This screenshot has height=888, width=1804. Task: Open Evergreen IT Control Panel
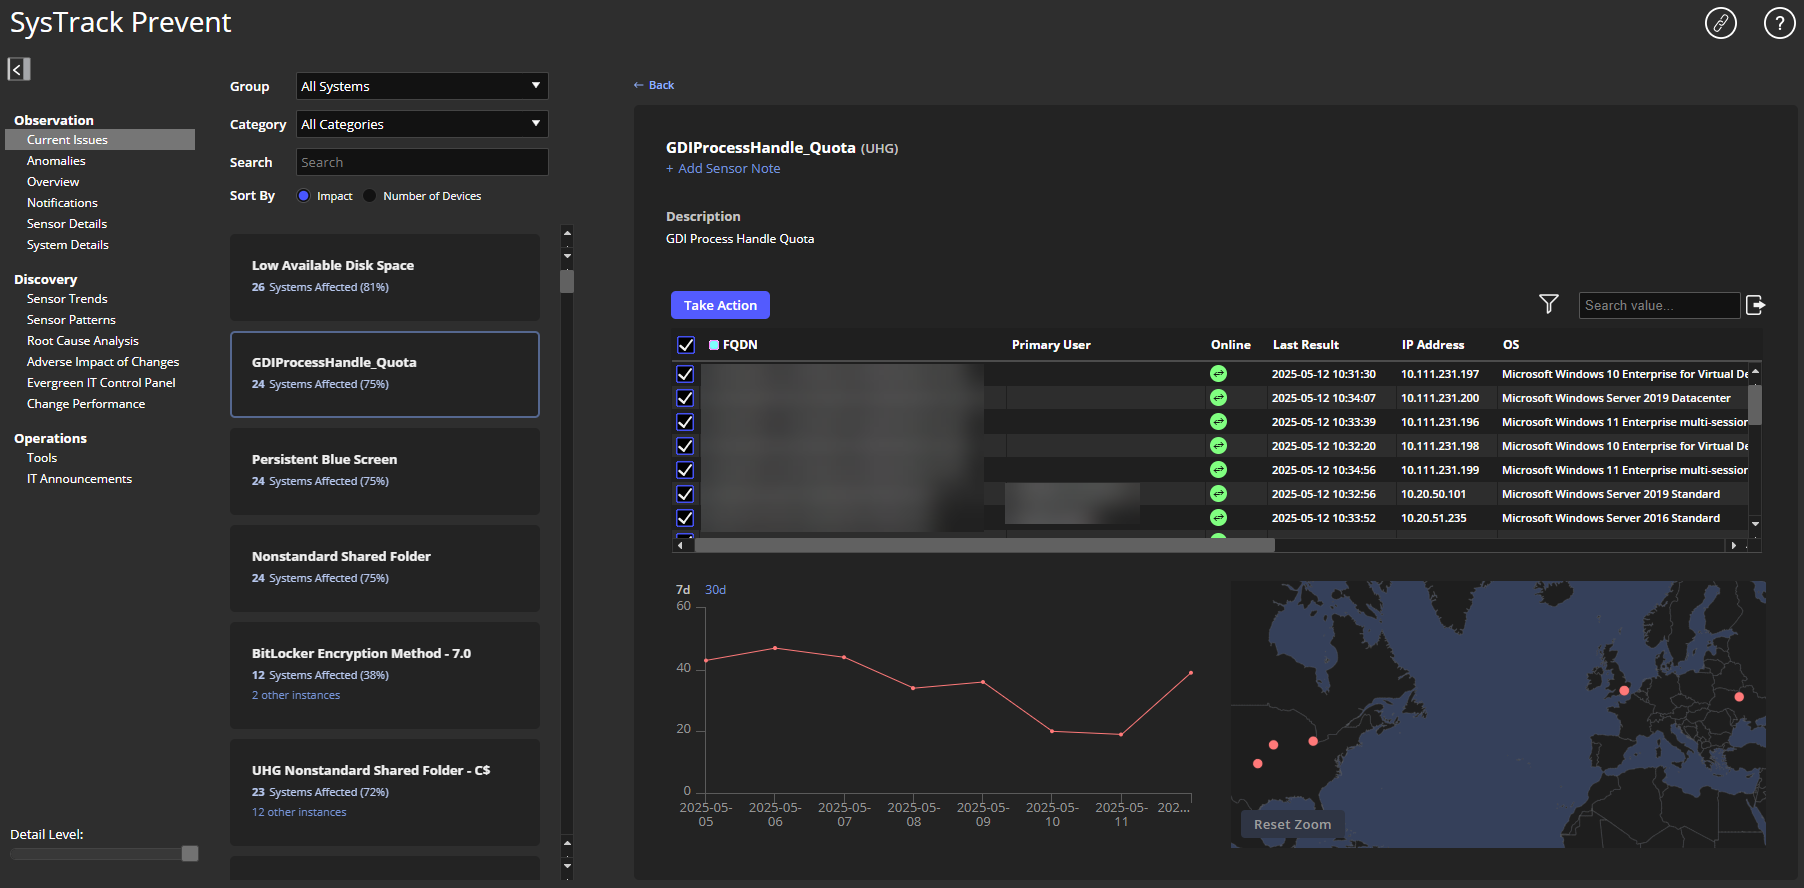(x=101, y=383)
